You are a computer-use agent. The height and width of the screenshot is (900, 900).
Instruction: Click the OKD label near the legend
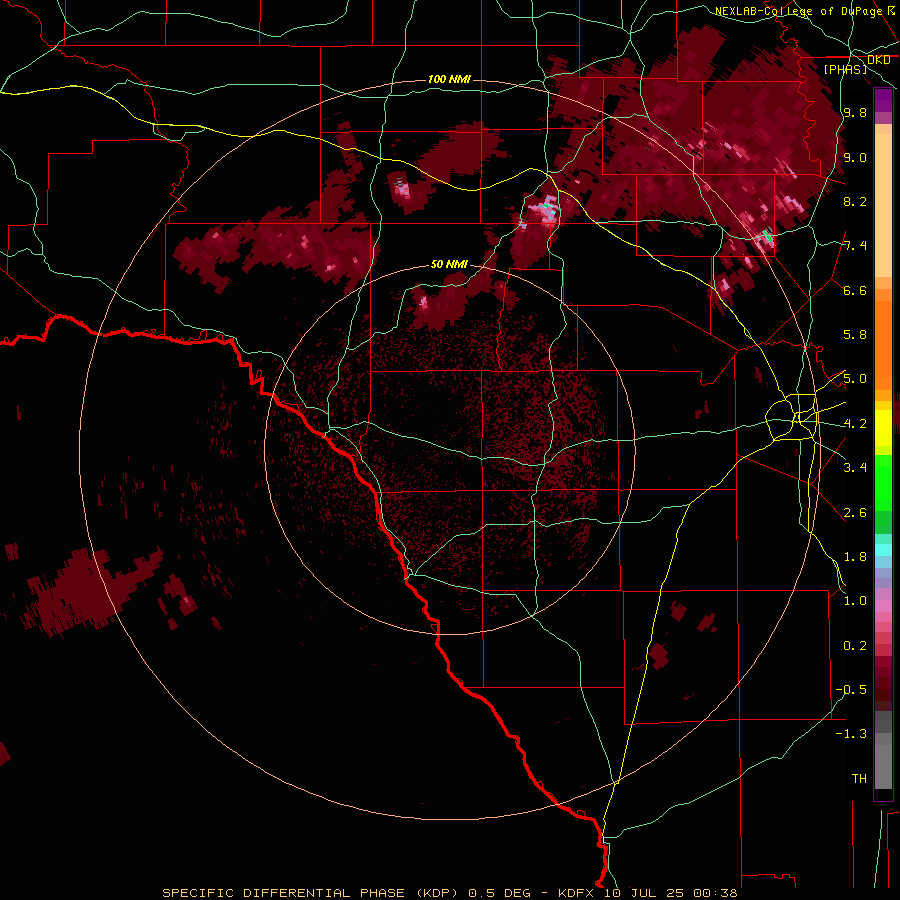point(879,60)
